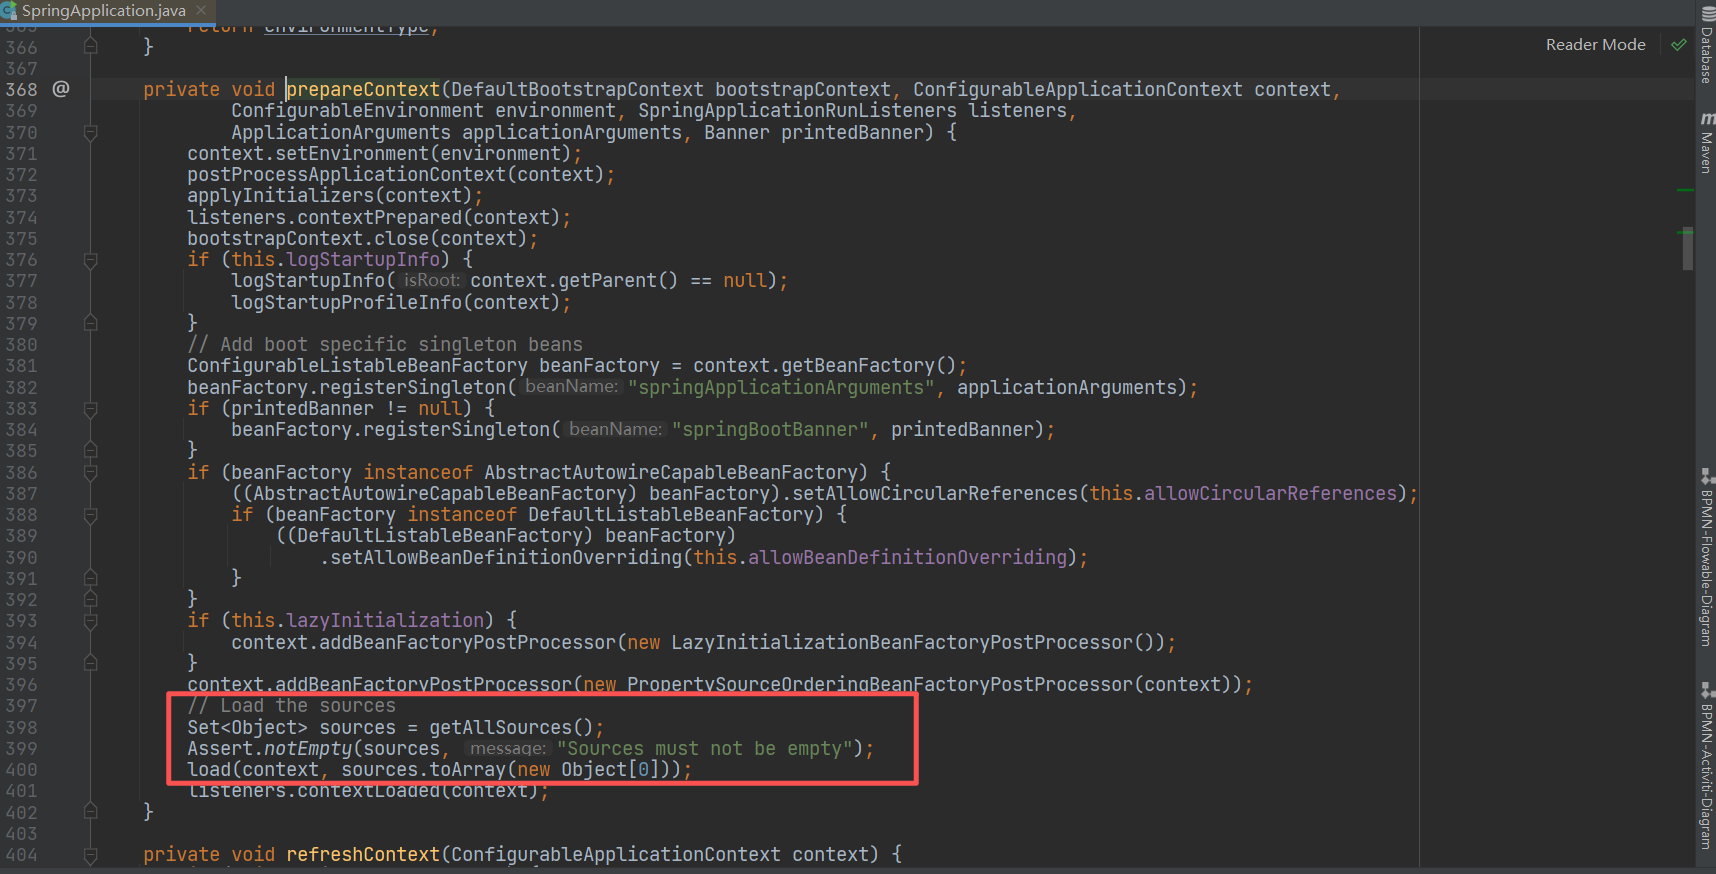The width and height of the screenshot is (1716, 874).
Task: Click the 'isRoot:' parameter hint
Action: tap(431, 281)
